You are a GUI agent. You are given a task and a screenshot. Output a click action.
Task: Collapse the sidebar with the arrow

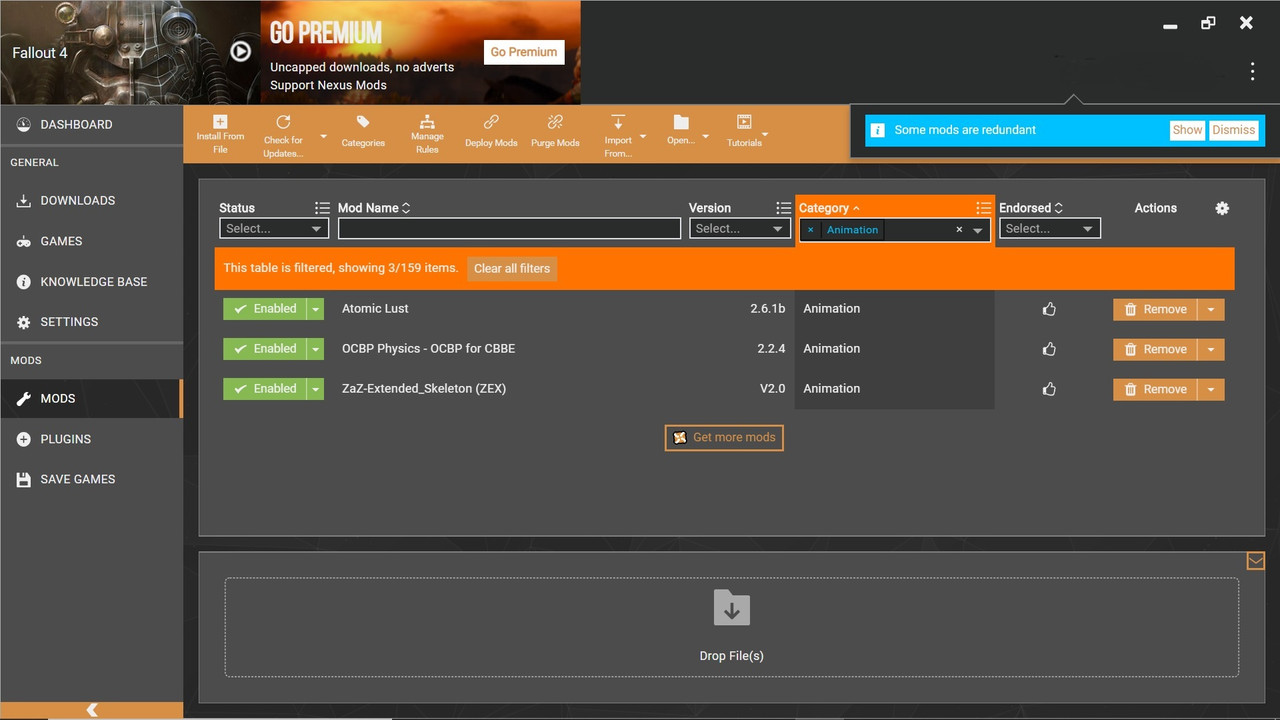pyautogui.click(x=92, y=710)
